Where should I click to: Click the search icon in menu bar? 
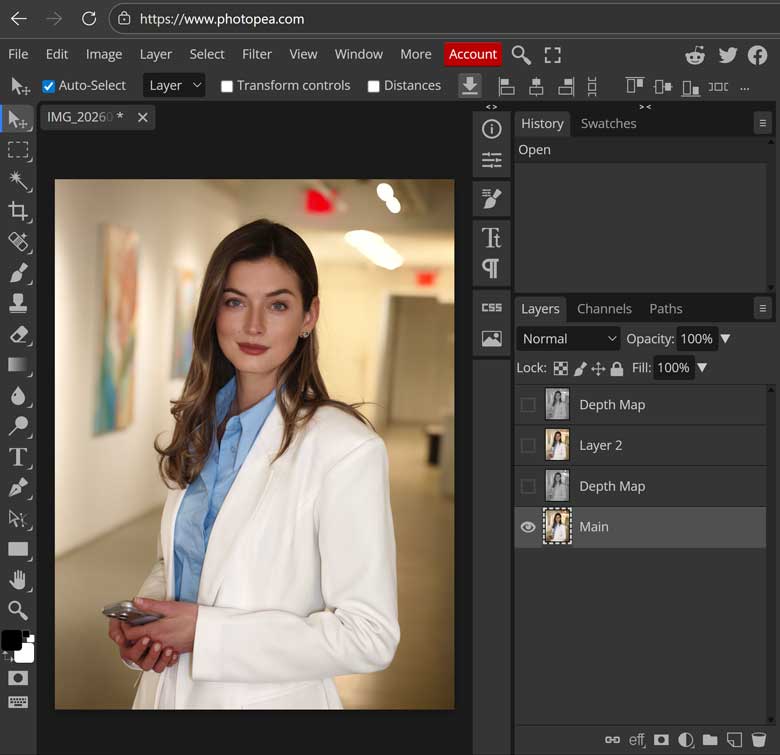(x=521, y=55)
